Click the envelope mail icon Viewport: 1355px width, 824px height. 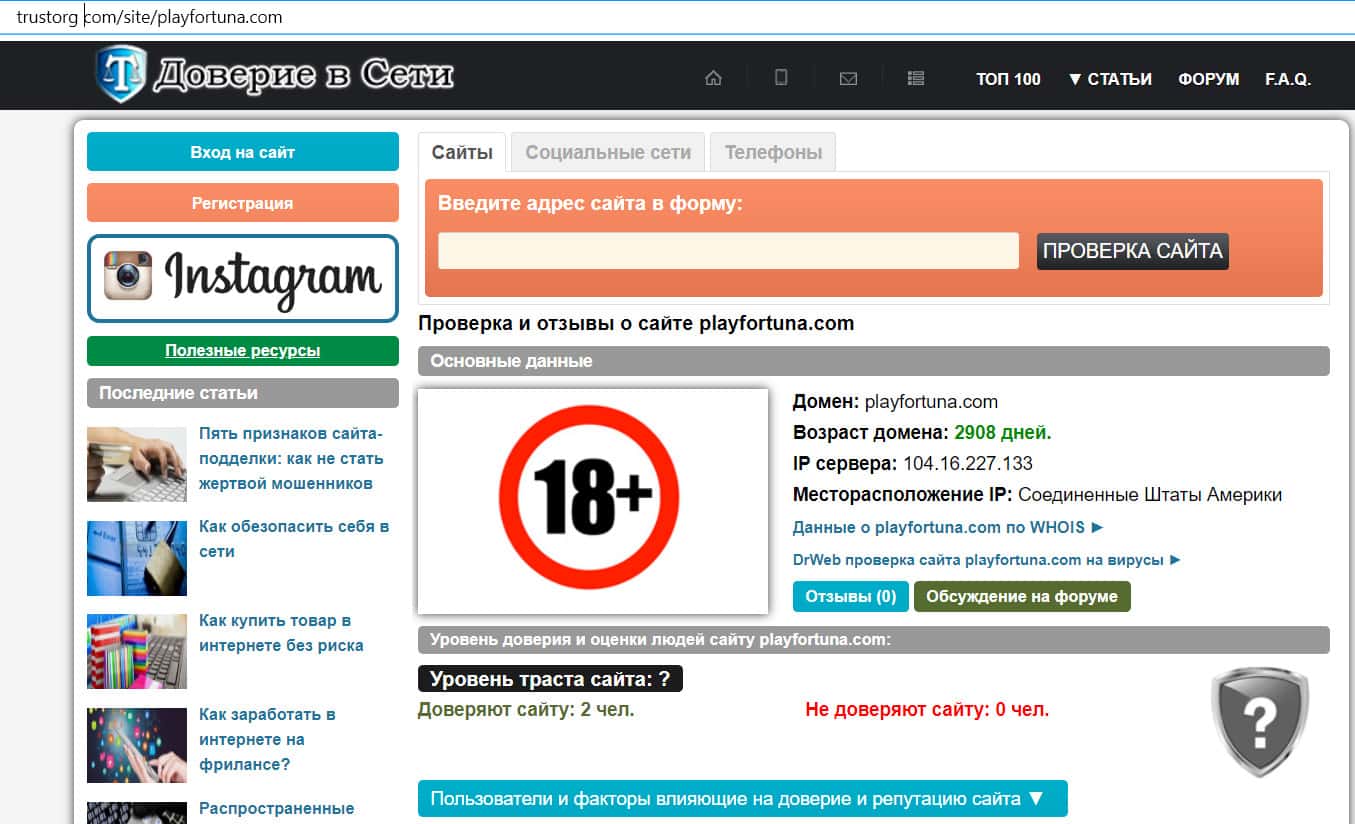(x=848, y=79)
